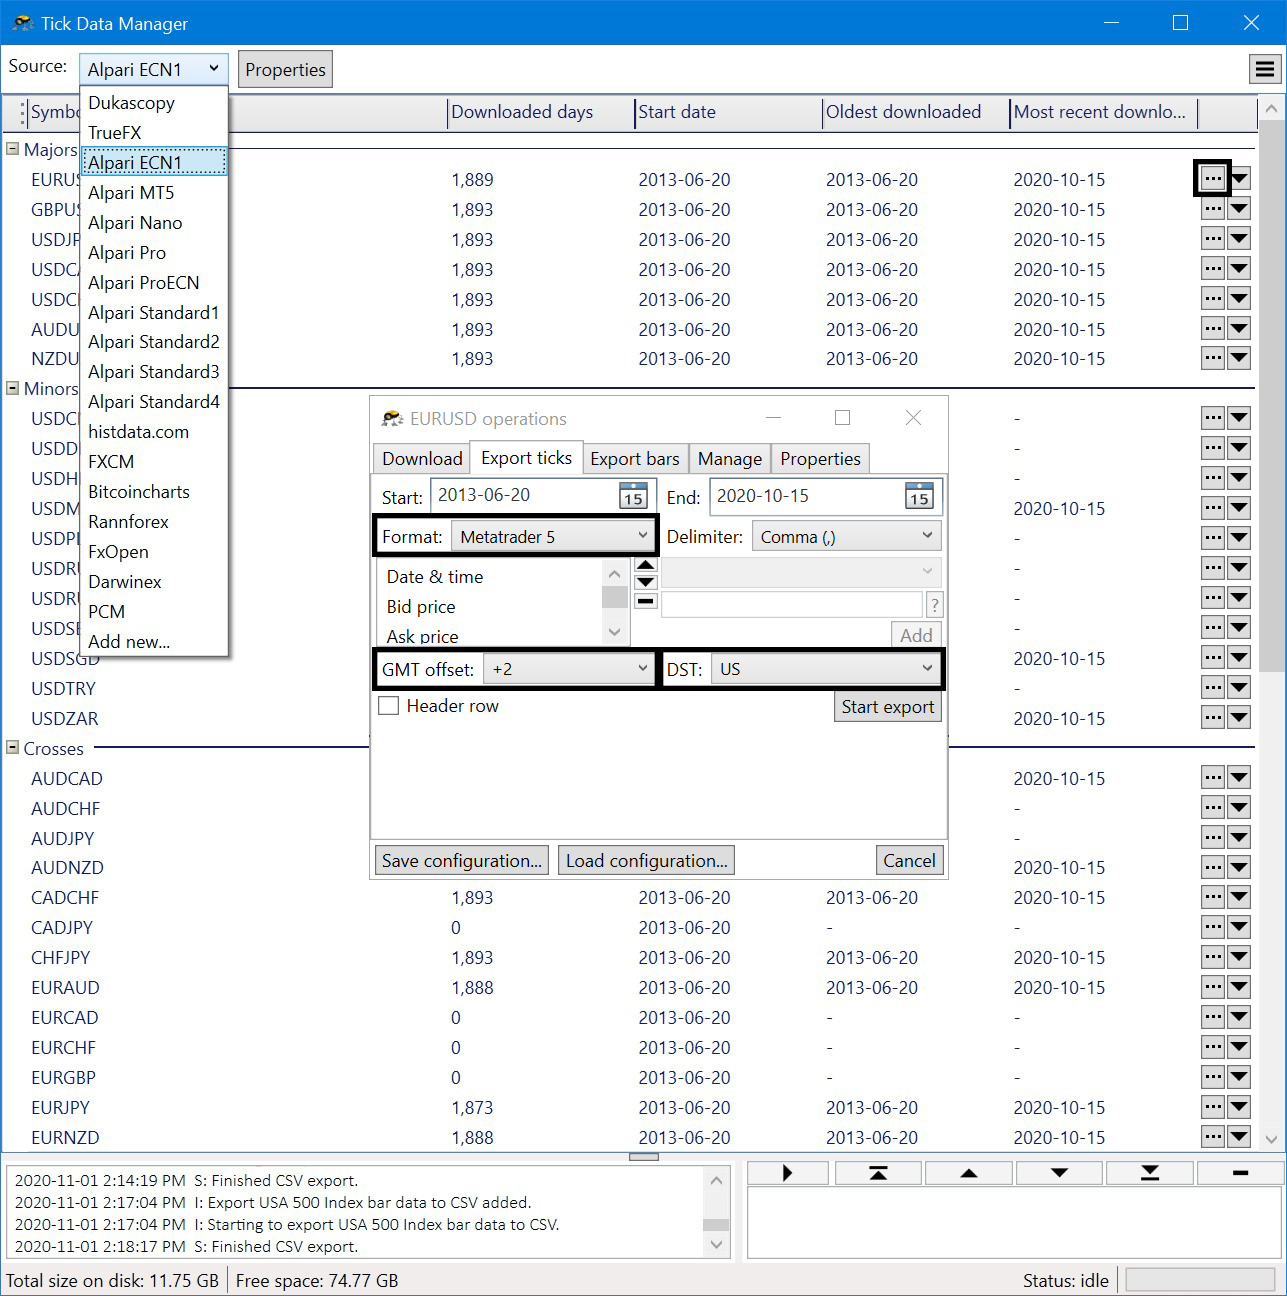Open the arrow dropdown on the first Majors row
The width and height of the screenshot is (1287, 1296).
(x=1240, y=179)
